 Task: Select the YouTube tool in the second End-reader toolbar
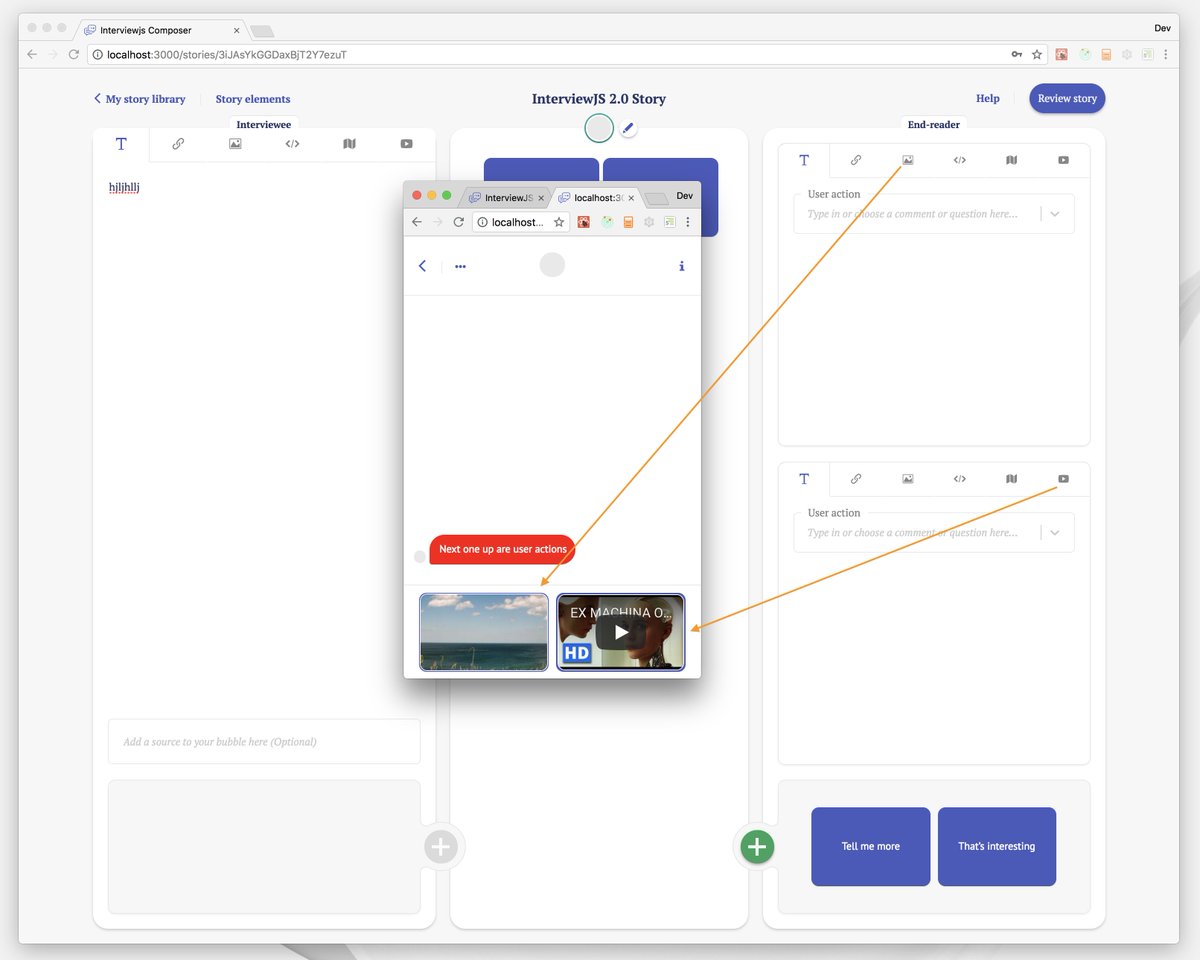click(1063, 478)
